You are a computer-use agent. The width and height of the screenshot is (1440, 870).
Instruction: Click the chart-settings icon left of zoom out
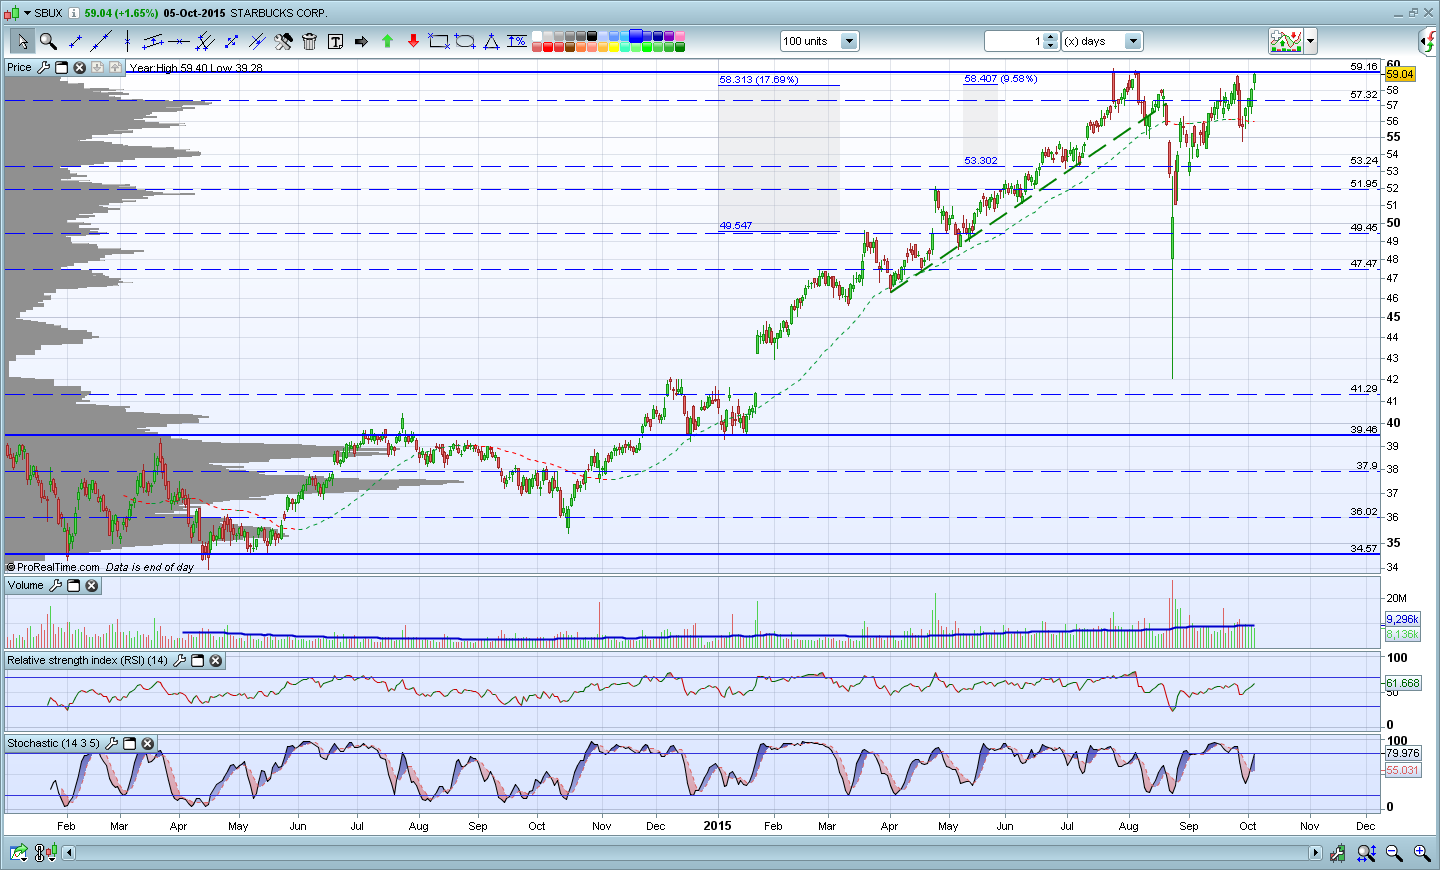(1339, 853)
